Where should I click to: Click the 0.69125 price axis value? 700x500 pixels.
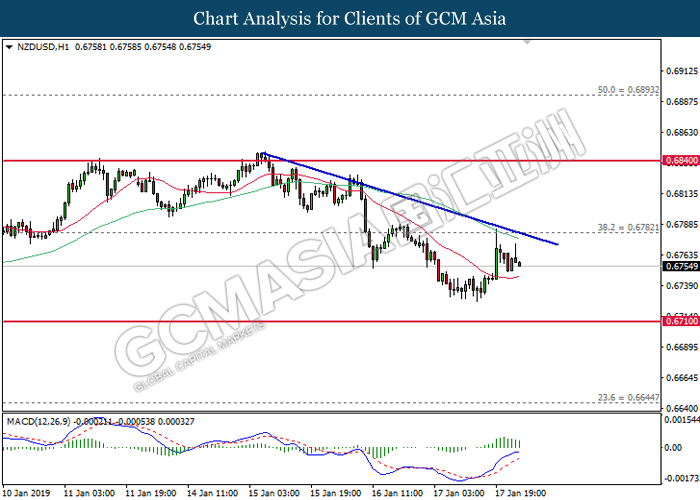[682, 71]
